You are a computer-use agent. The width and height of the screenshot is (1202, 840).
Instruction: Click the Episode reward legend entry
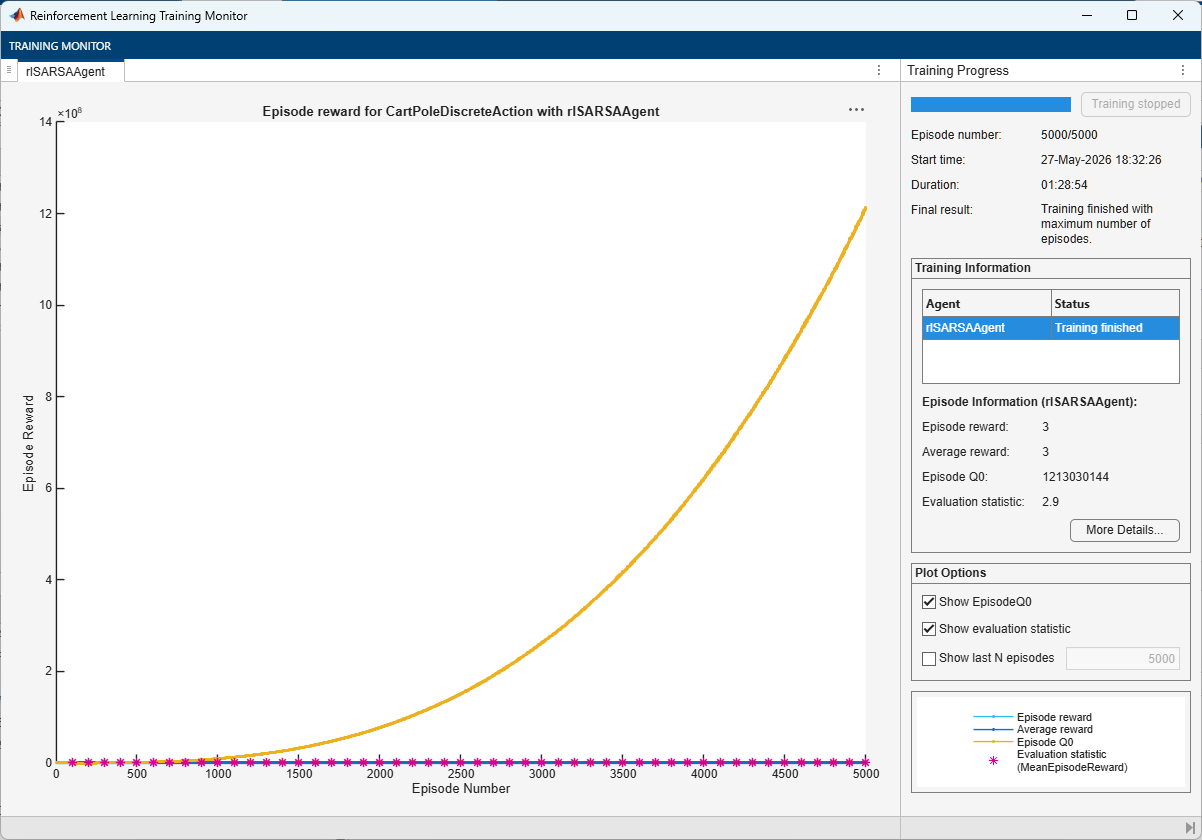point(1032,717)
